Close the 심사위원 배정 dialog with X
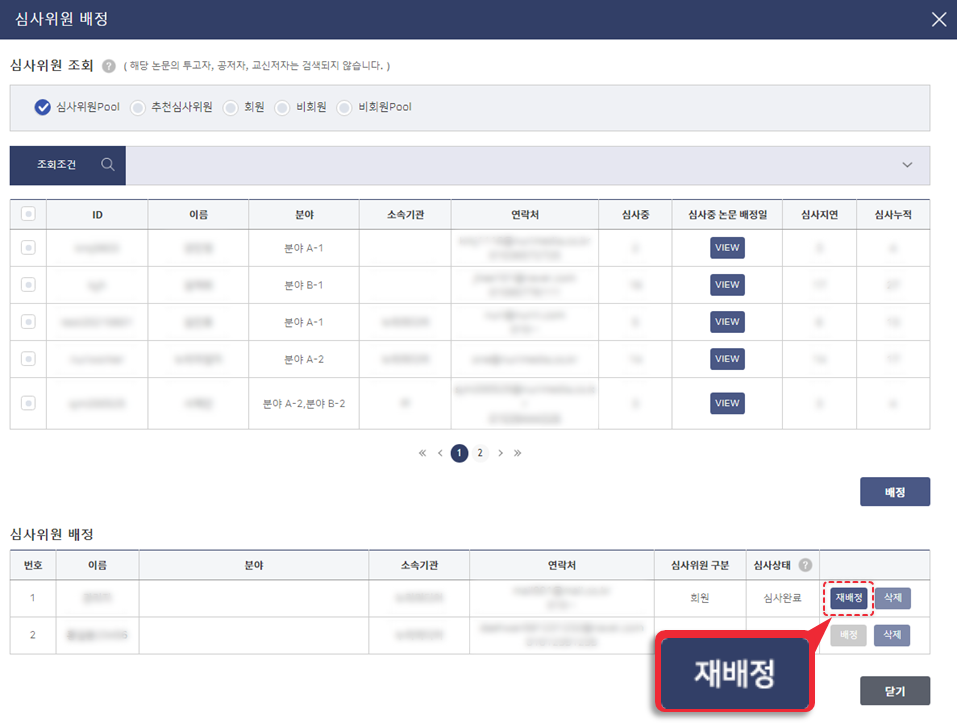The height and width of the screenshot is (727, 957). tap(938, 19)
